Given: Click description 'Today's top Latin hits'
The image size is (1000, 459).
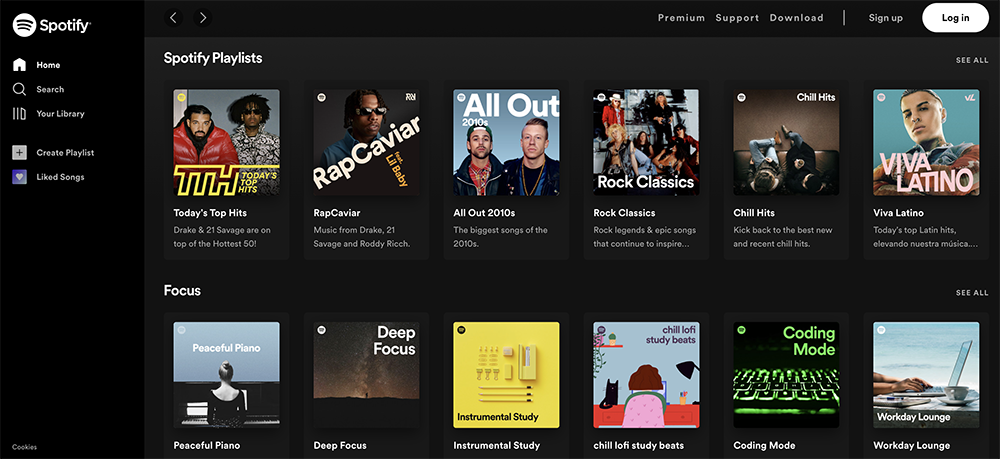Looking at the screenshot, I should [925, 237].
